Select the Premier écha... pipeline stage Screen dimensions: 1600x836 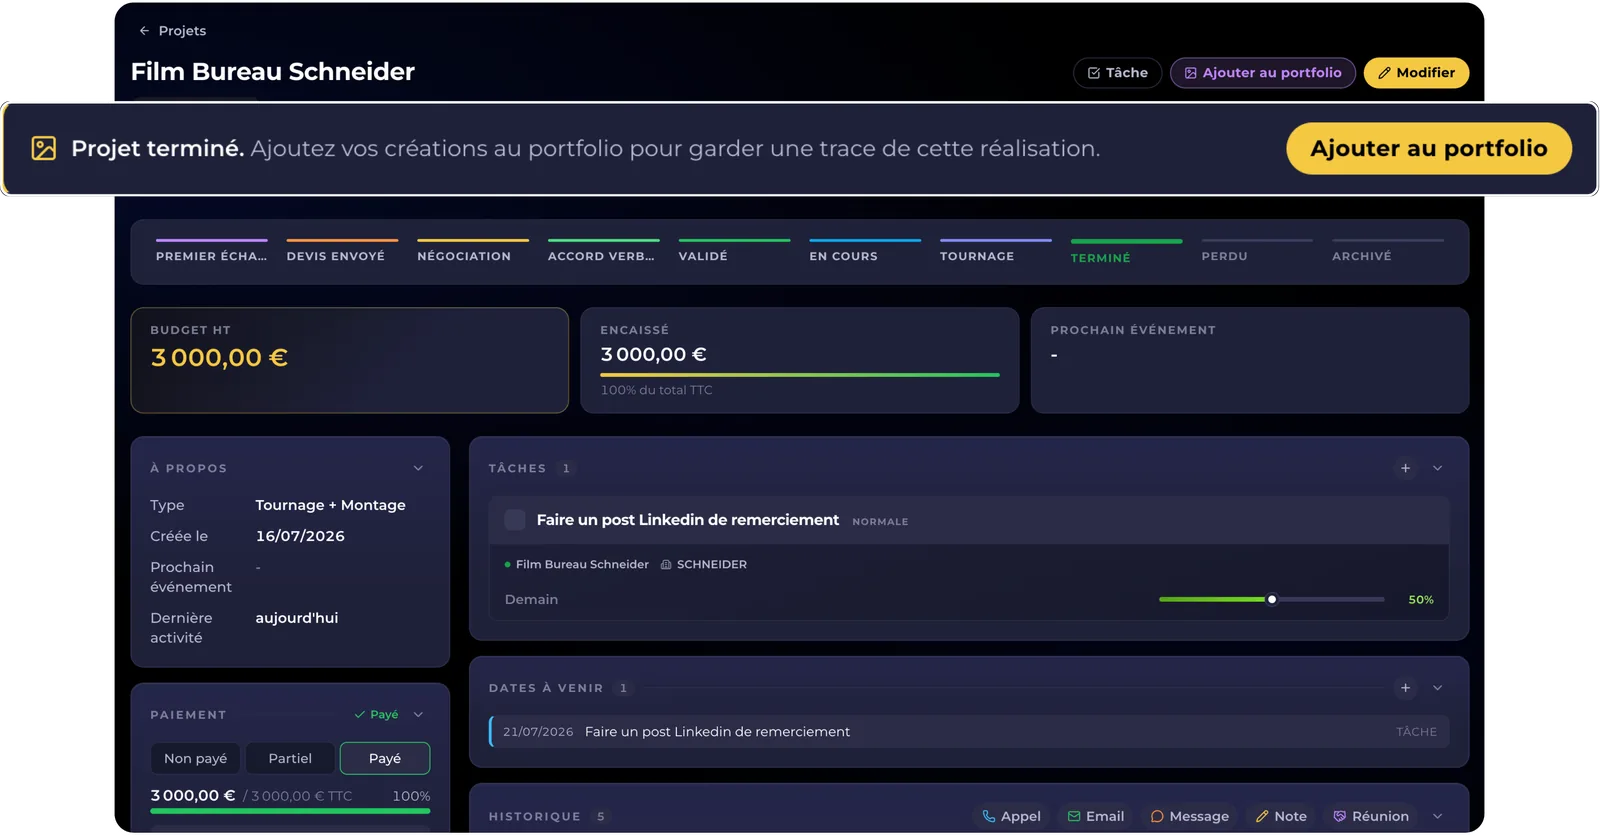[x=211, y=251]
